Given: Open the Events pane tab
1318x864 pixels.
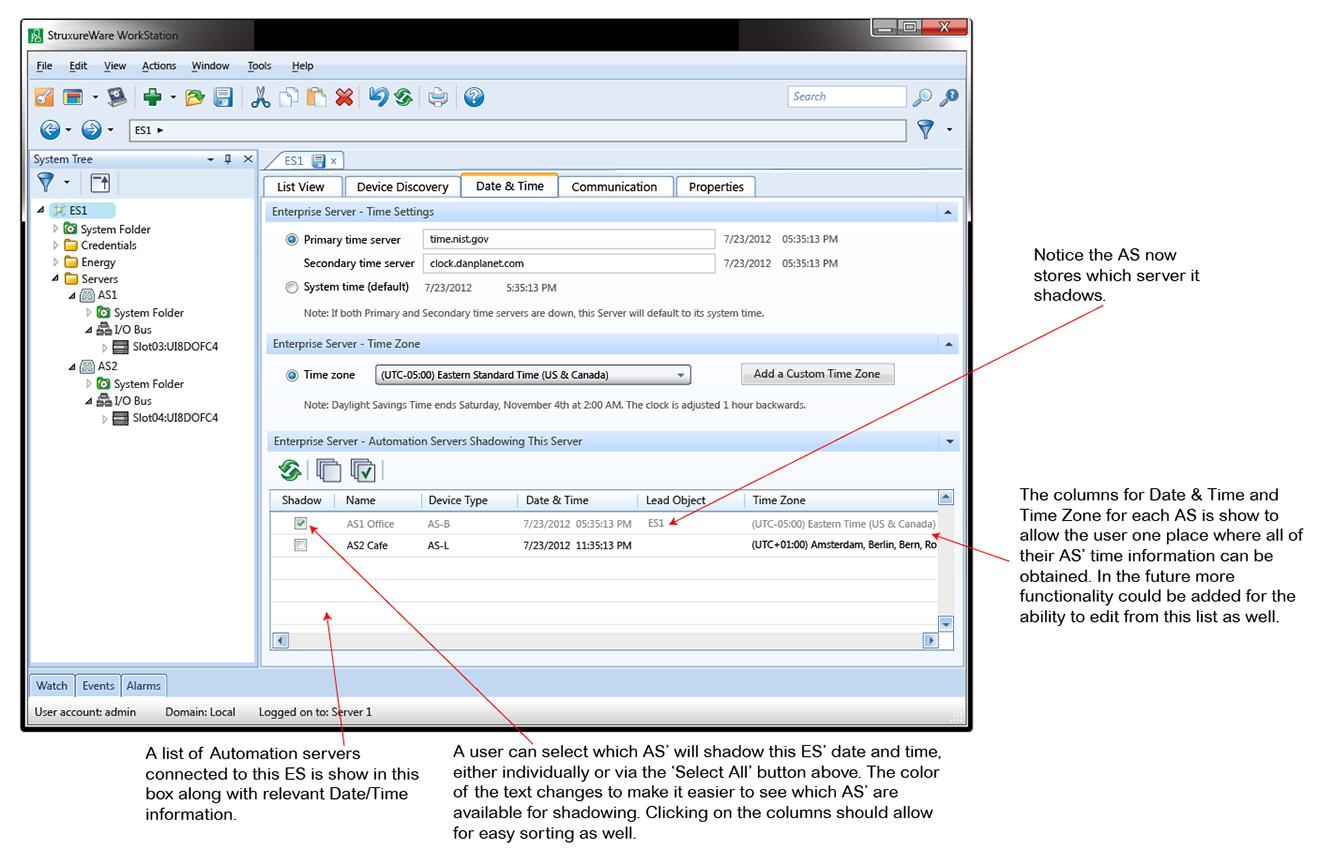Looking at the screenshot, I should click(98, 686).
